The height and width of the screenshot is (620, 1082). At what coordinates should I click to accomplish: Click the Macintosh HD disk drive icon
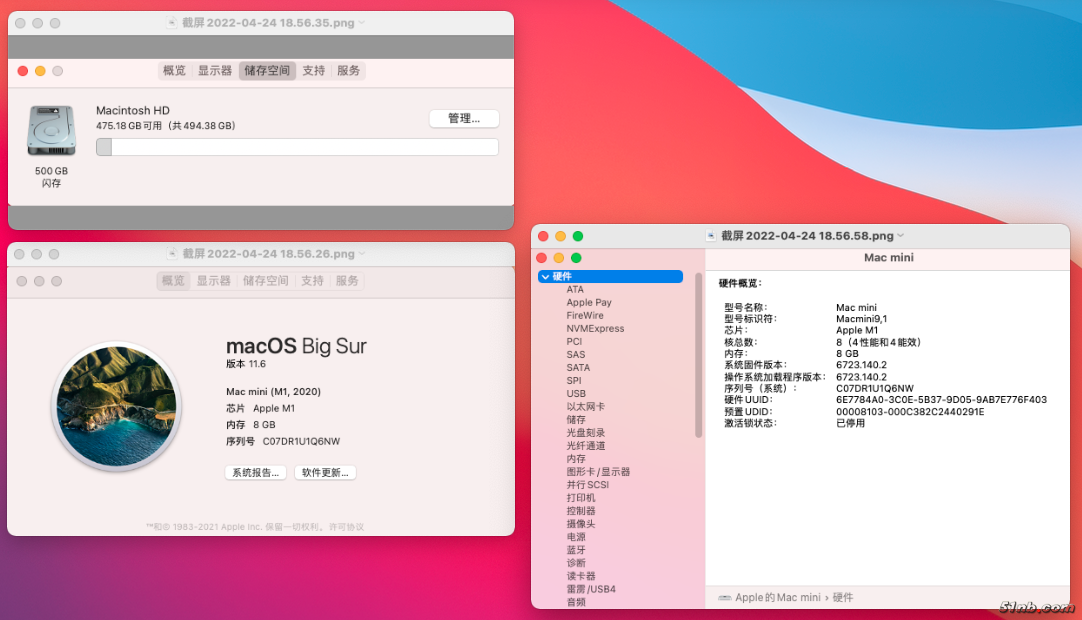pyautogui.click(x=51, y=130)
